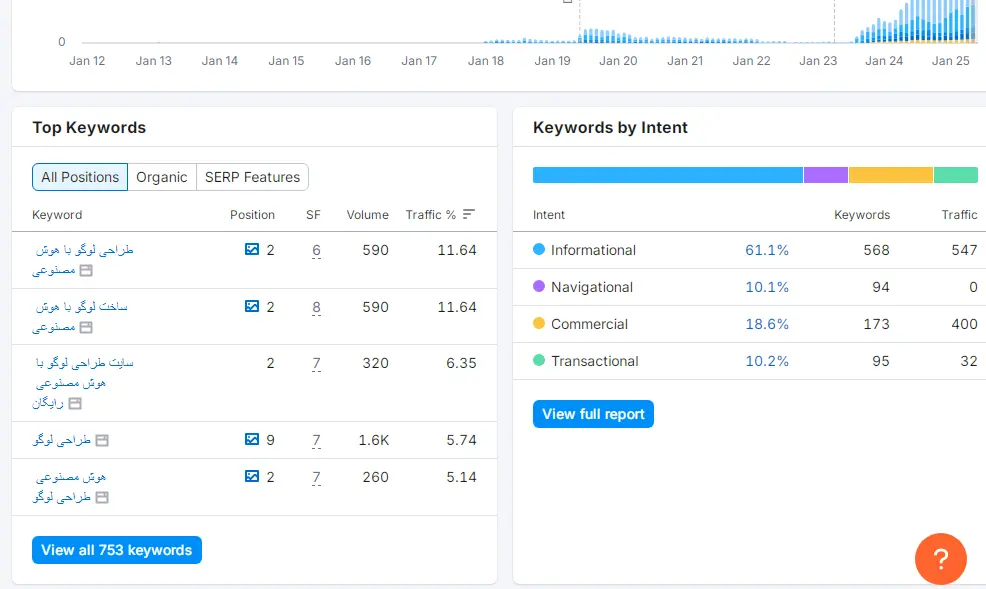Open SERP snapshot icon for 1.6K keyword
Image resolution: width=986 pixels, height=589 pixels.
coord(102,441)
